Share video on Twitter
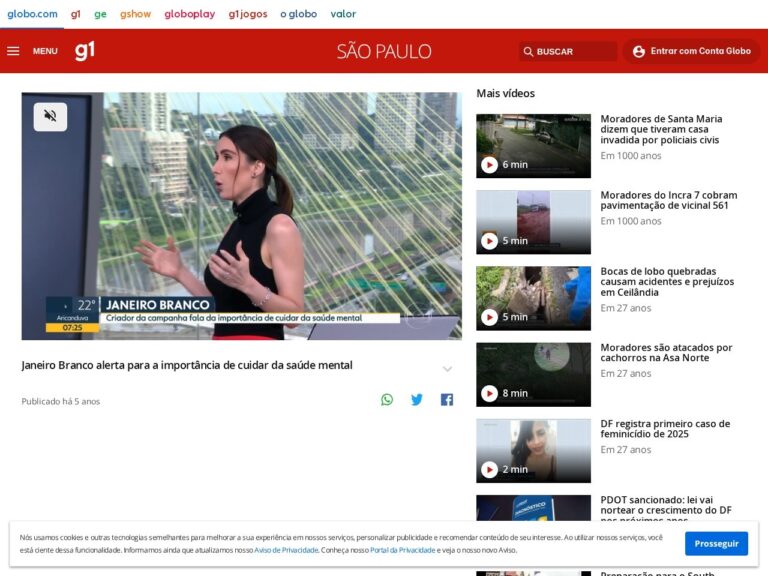This screenshot has width=768, height=576. tap(417, 400)
